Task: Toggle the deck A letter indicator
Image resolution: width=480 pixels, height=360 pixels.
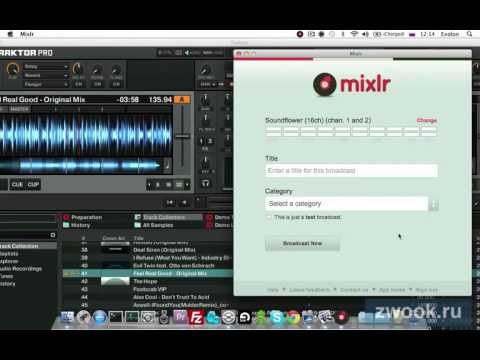Action: coord(182,100)
